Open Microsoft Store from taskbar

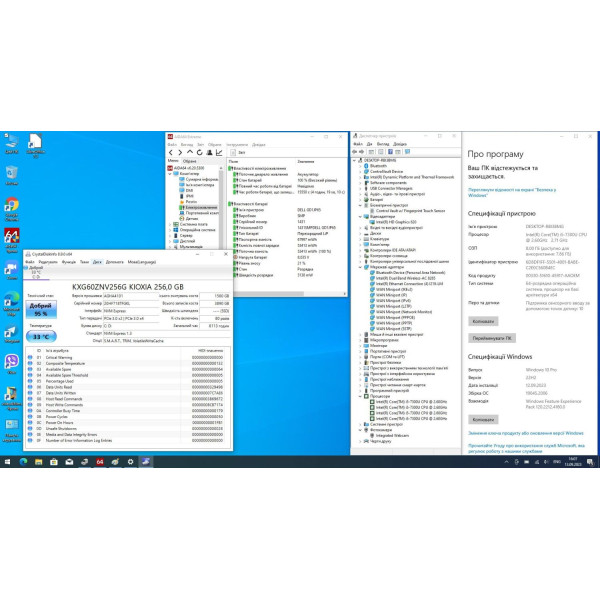[x=54, y=462]
